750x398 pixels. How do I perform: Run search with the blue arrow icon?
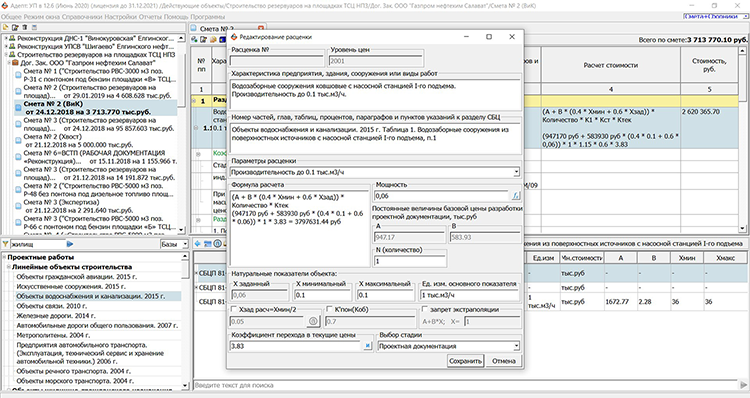[x=70, y=244]
